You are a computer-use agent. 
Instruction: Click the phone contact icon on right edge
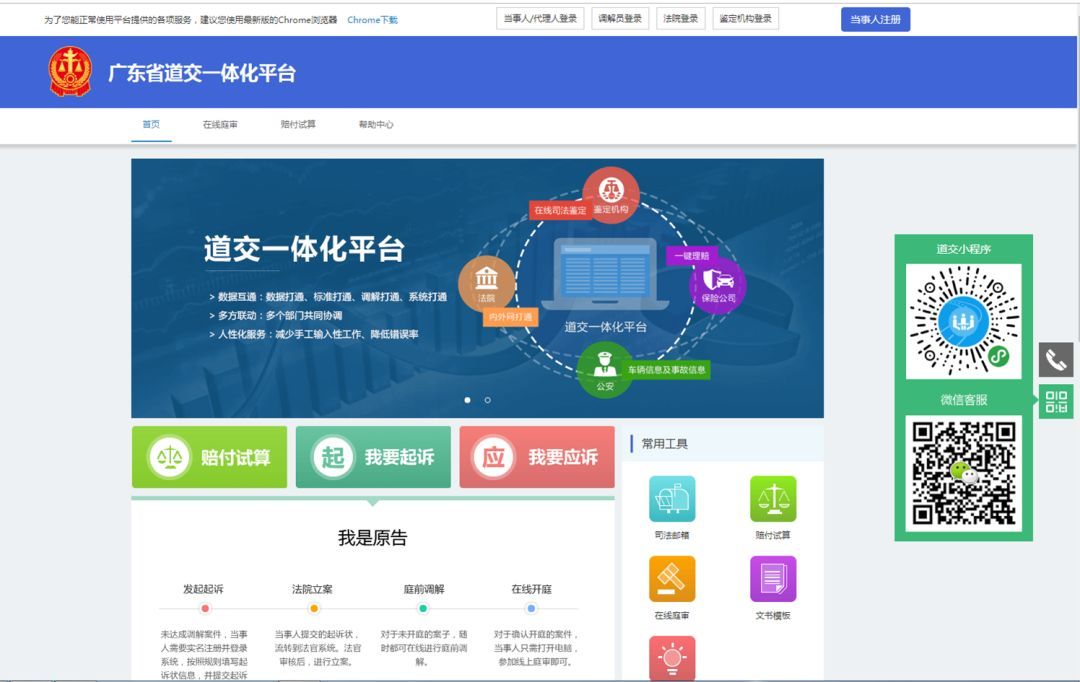[1055, 360]
